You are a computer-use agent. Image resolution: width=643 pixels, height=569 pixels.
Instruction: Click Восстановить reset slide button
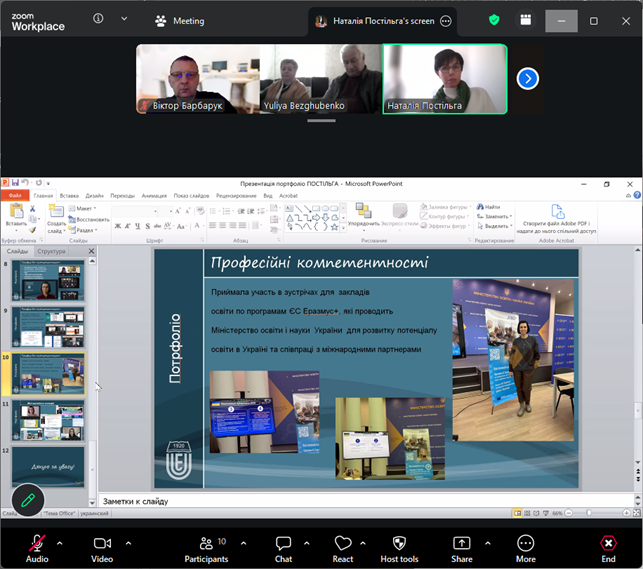(89, 219)
